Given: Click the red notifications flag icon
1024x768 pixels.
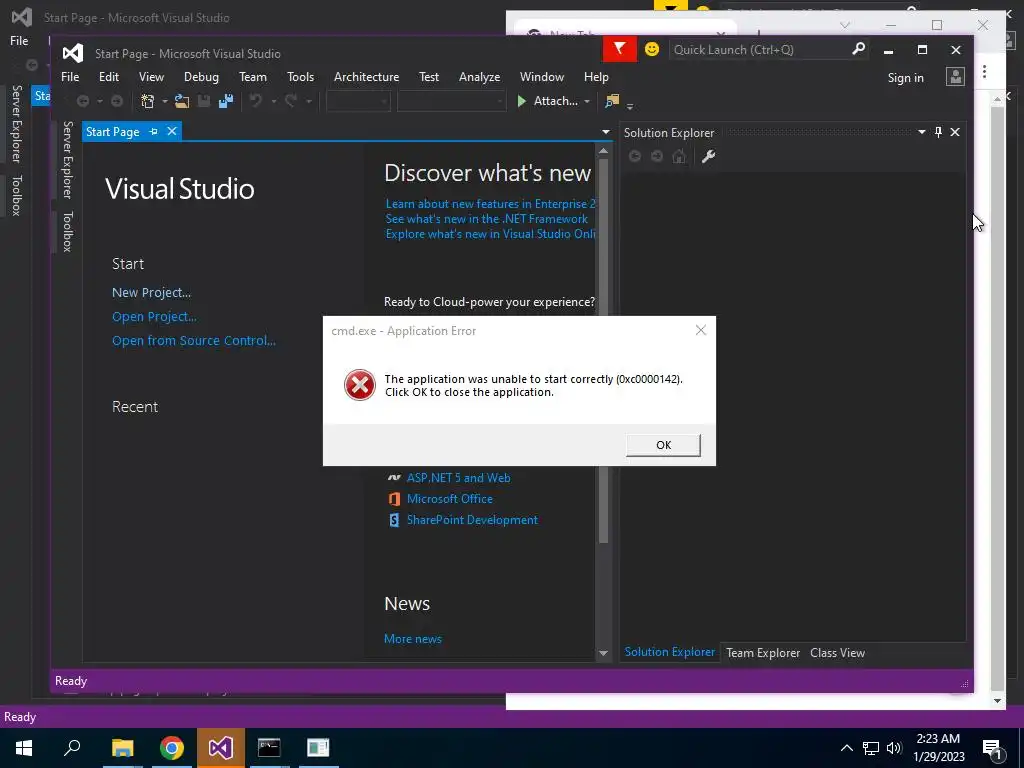Looking at the screenshot, I should pyautogui.click(x=619, y=49).
